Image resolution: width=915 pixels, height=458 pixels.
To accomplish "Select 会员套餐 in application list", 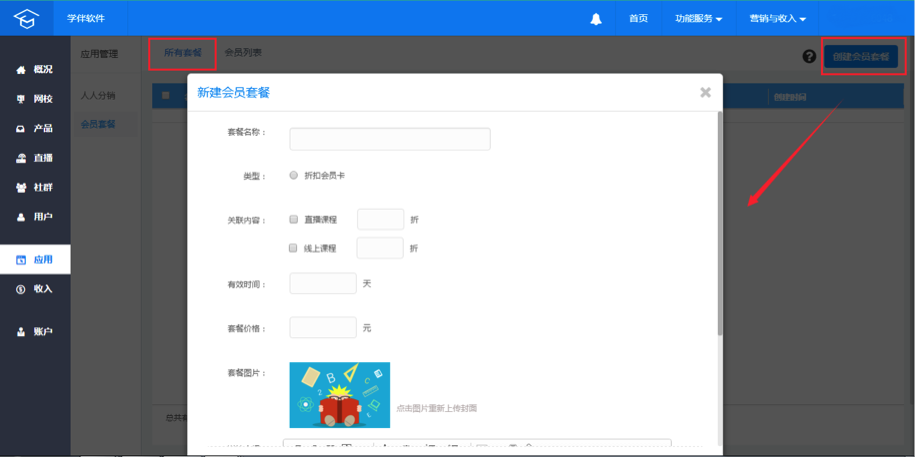I will (98, 124).
